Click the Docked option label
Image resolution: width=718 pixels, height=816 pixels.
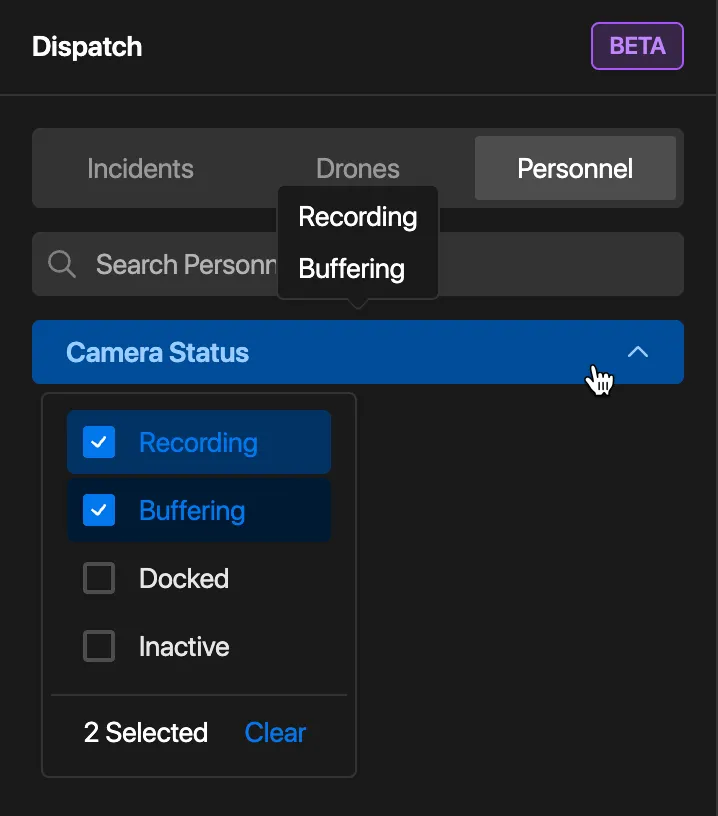[184, 578]
